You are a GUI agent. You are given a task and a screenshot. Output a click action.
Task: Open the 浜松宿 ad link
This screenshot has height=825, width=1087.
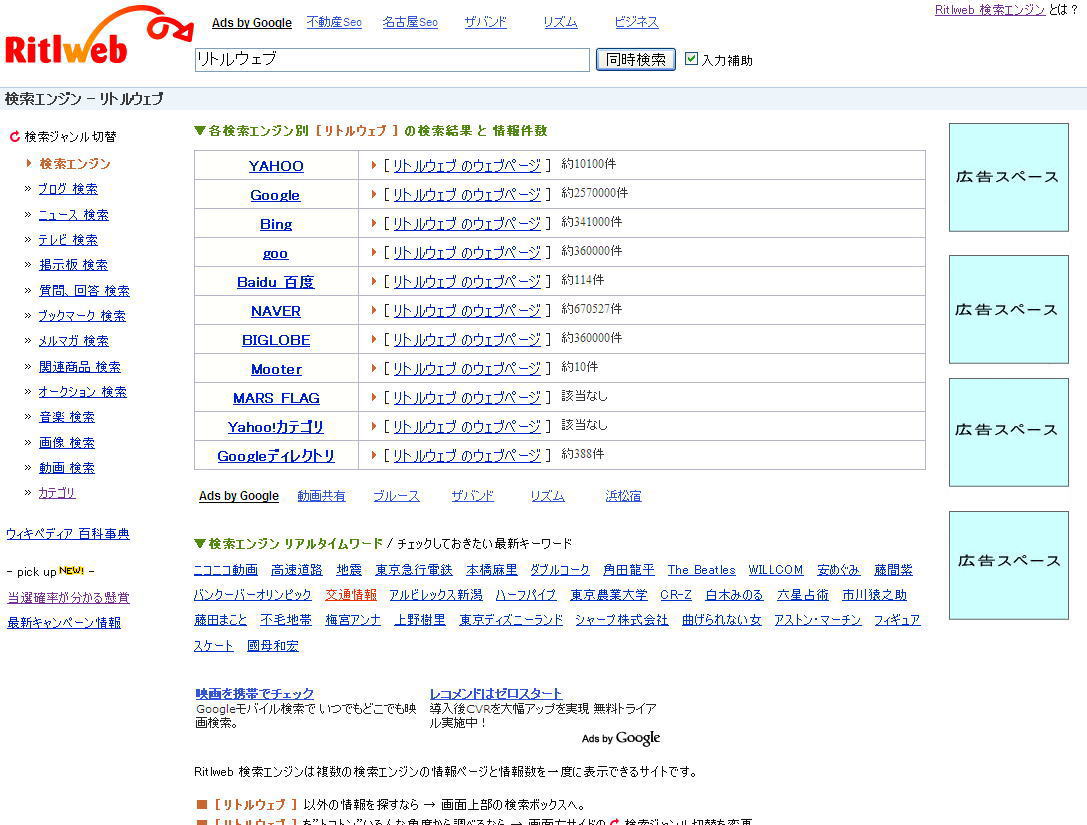click(x=623, y=496)
